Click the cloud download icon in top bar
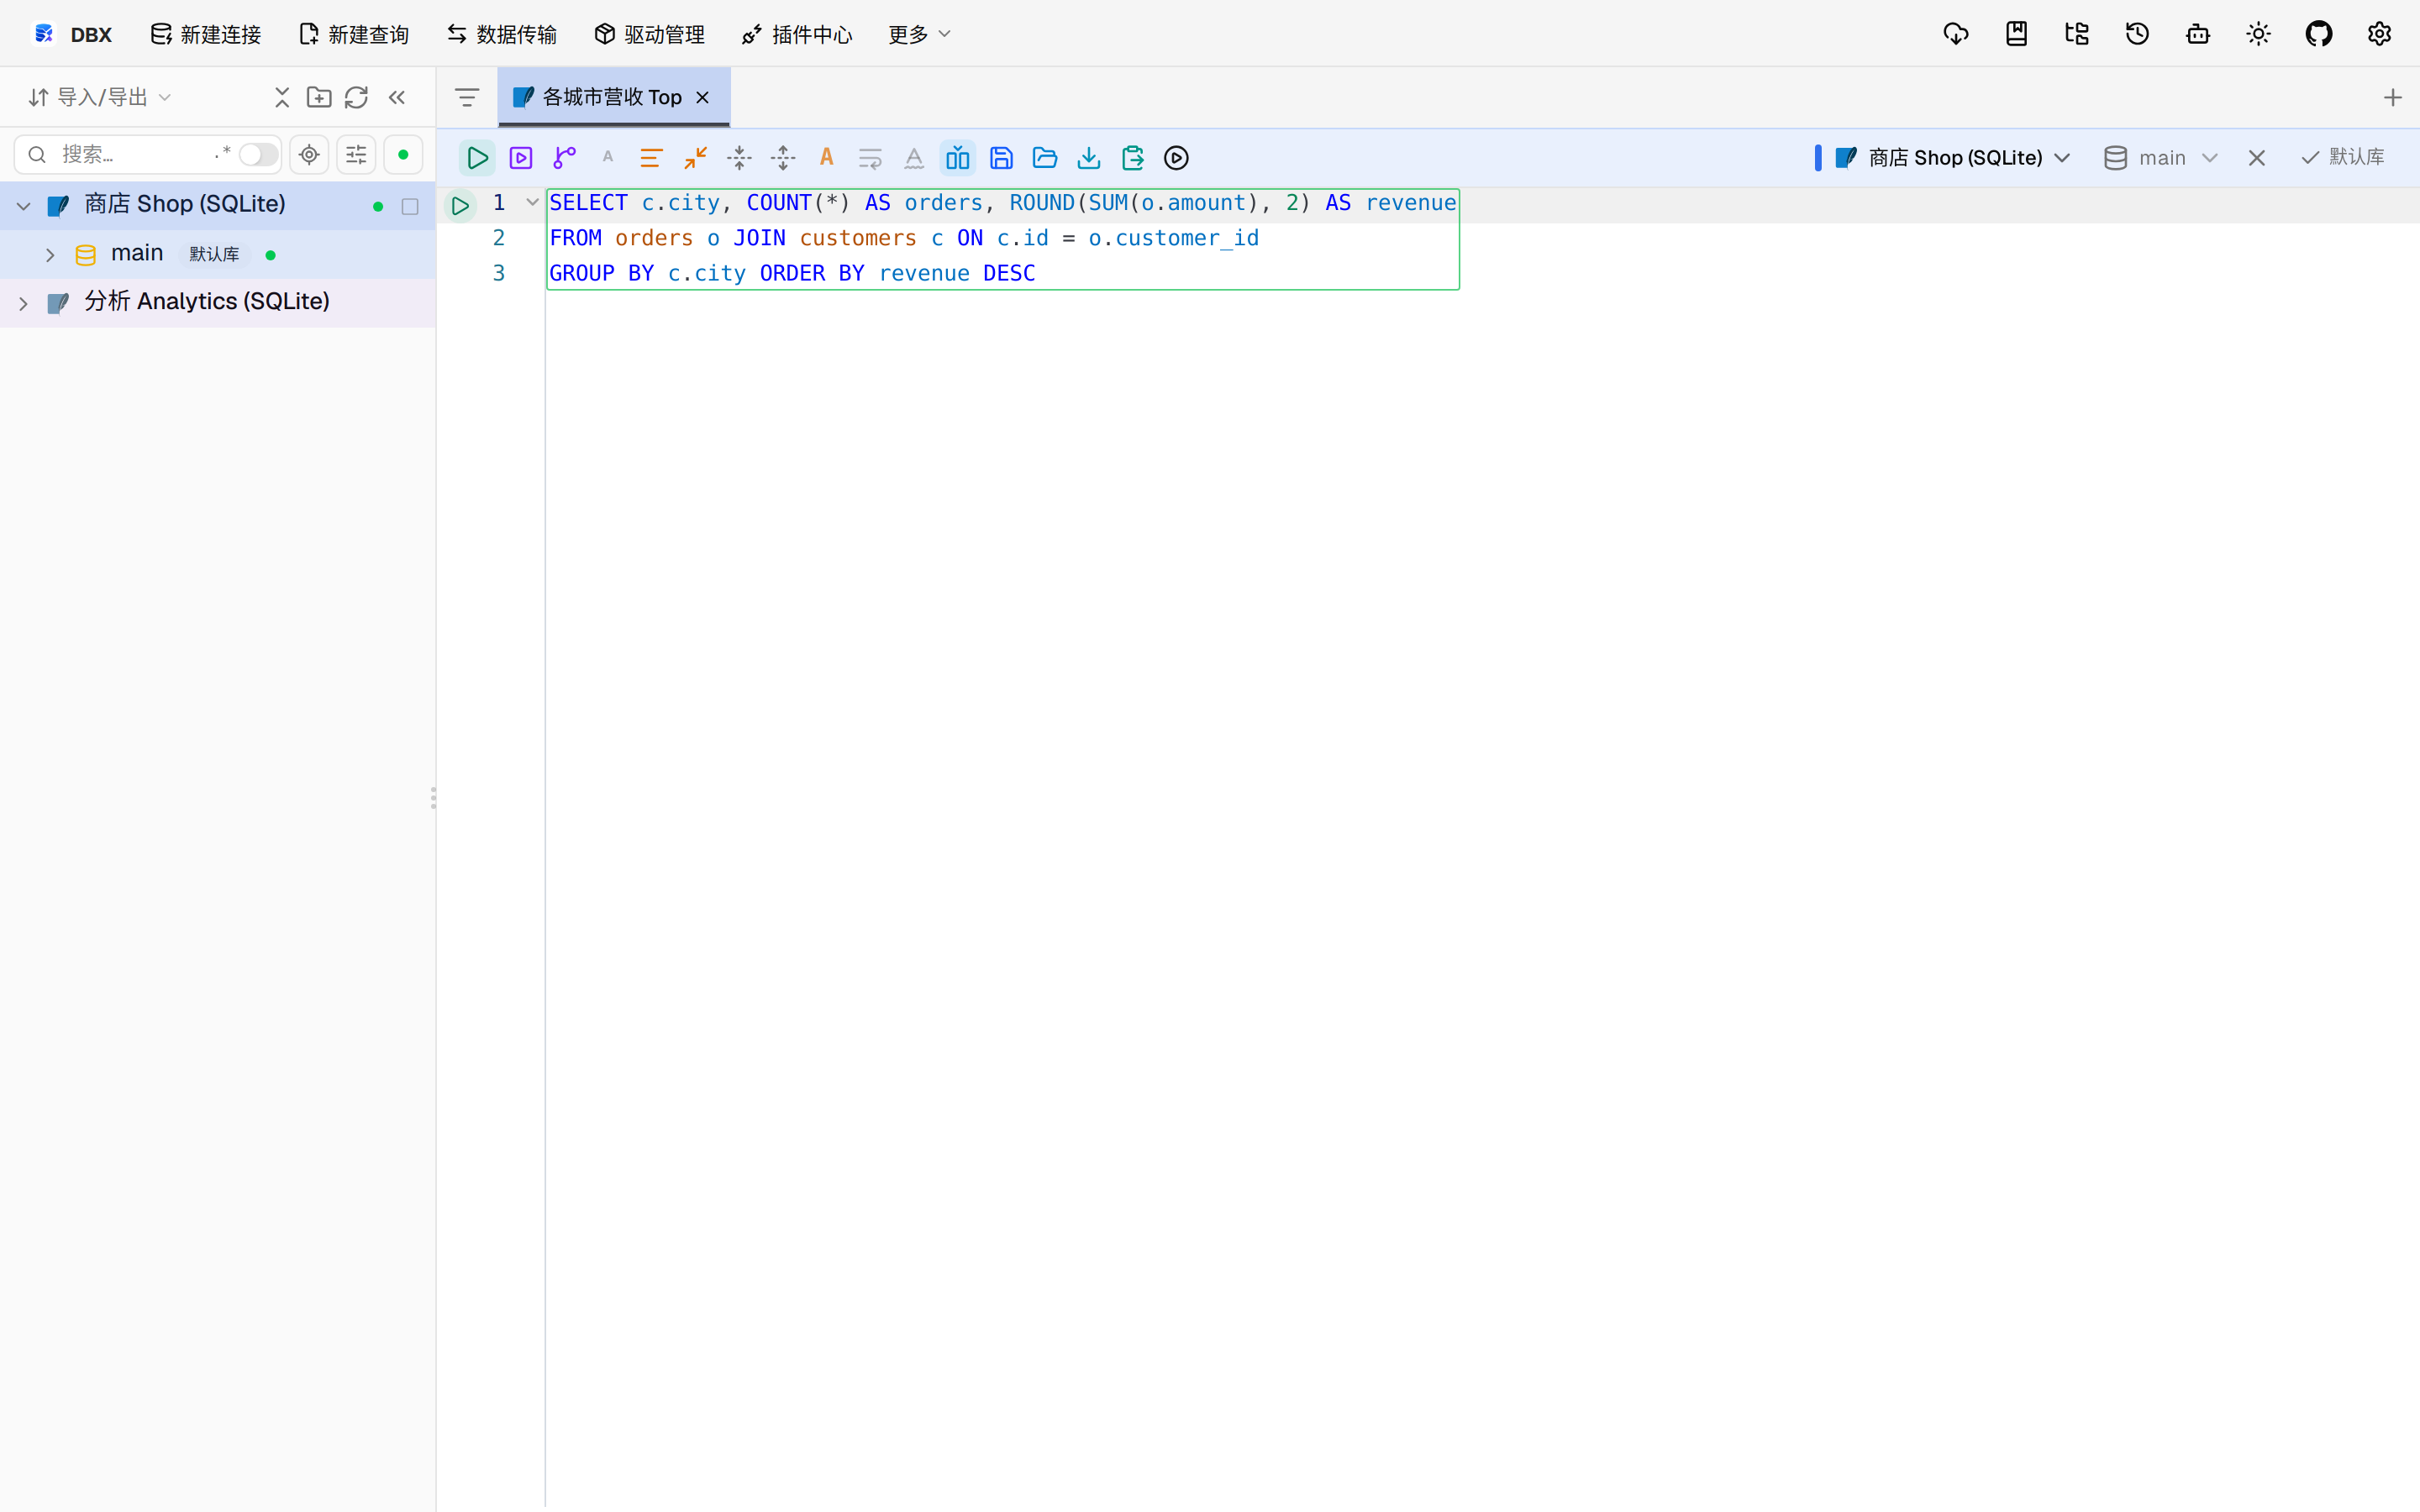The height and width of the screenshot is (1512, 2420). point(1956,34)
